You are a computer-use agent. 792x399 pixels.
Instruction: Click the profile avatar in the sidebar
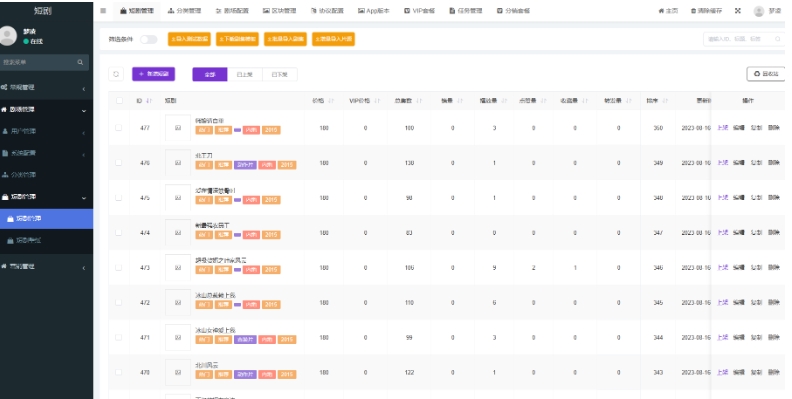pyautogui.click(x=8, y=36)
